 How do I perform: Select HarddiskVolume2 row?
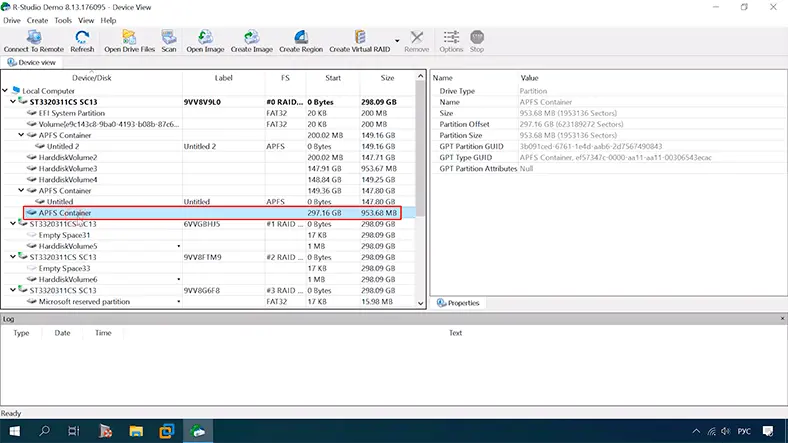point(208,157)
